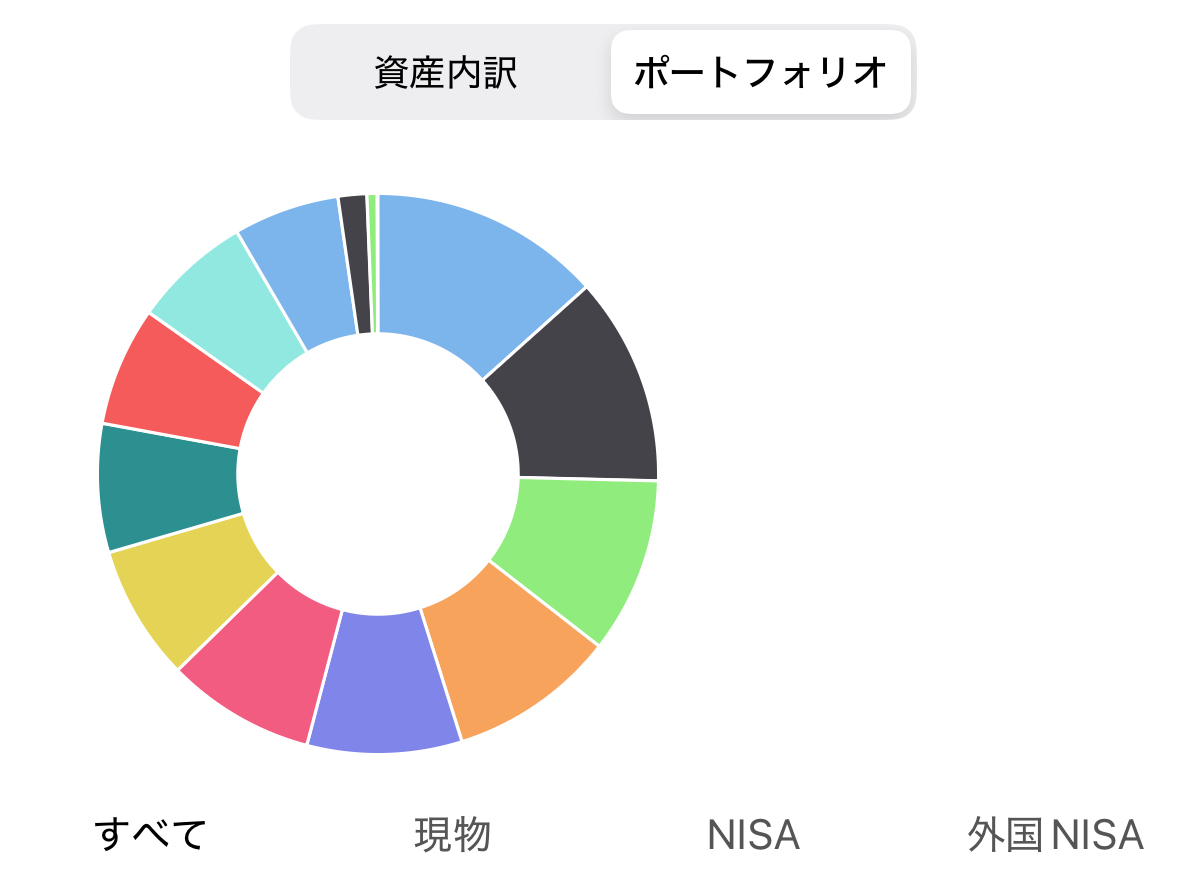The image size is (1194, 884).
Task: Switch to the 資産内訳 segment
Action: (x=446, y=73)
